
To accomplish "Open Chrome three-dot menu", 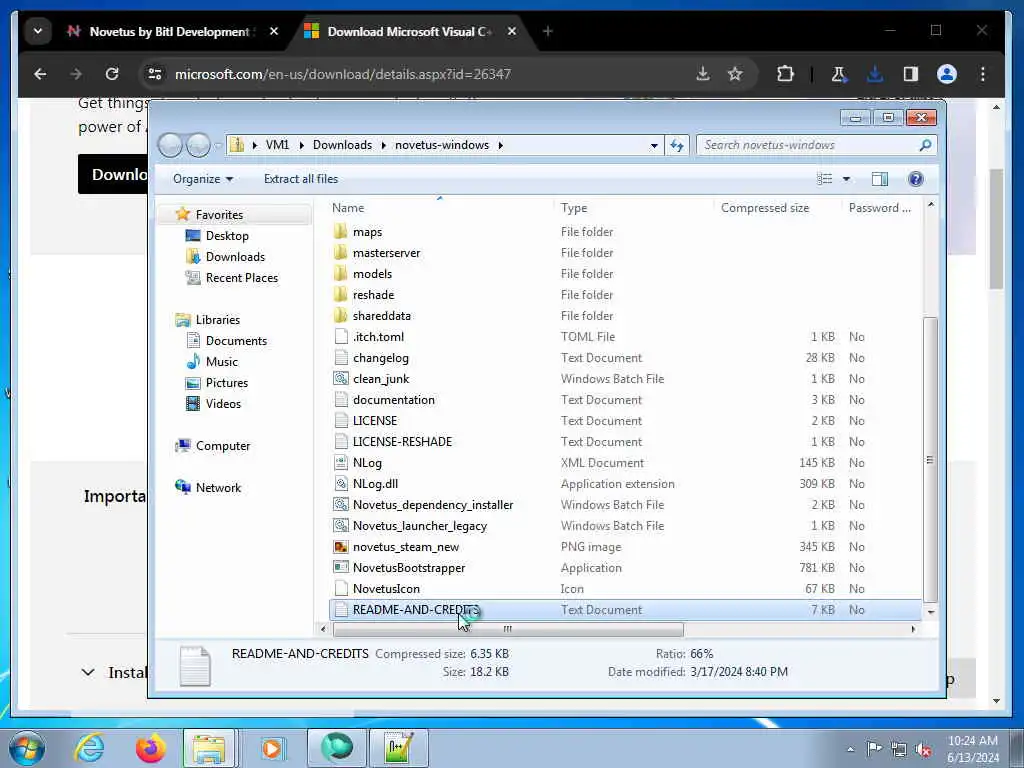I will point(983,74).
